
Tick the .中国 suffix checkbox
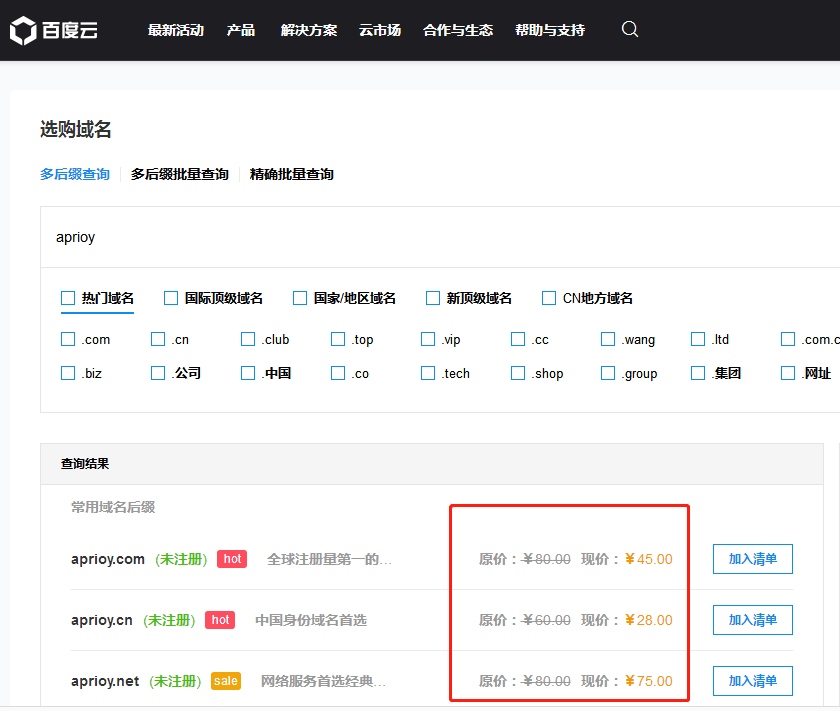(248, 373)
